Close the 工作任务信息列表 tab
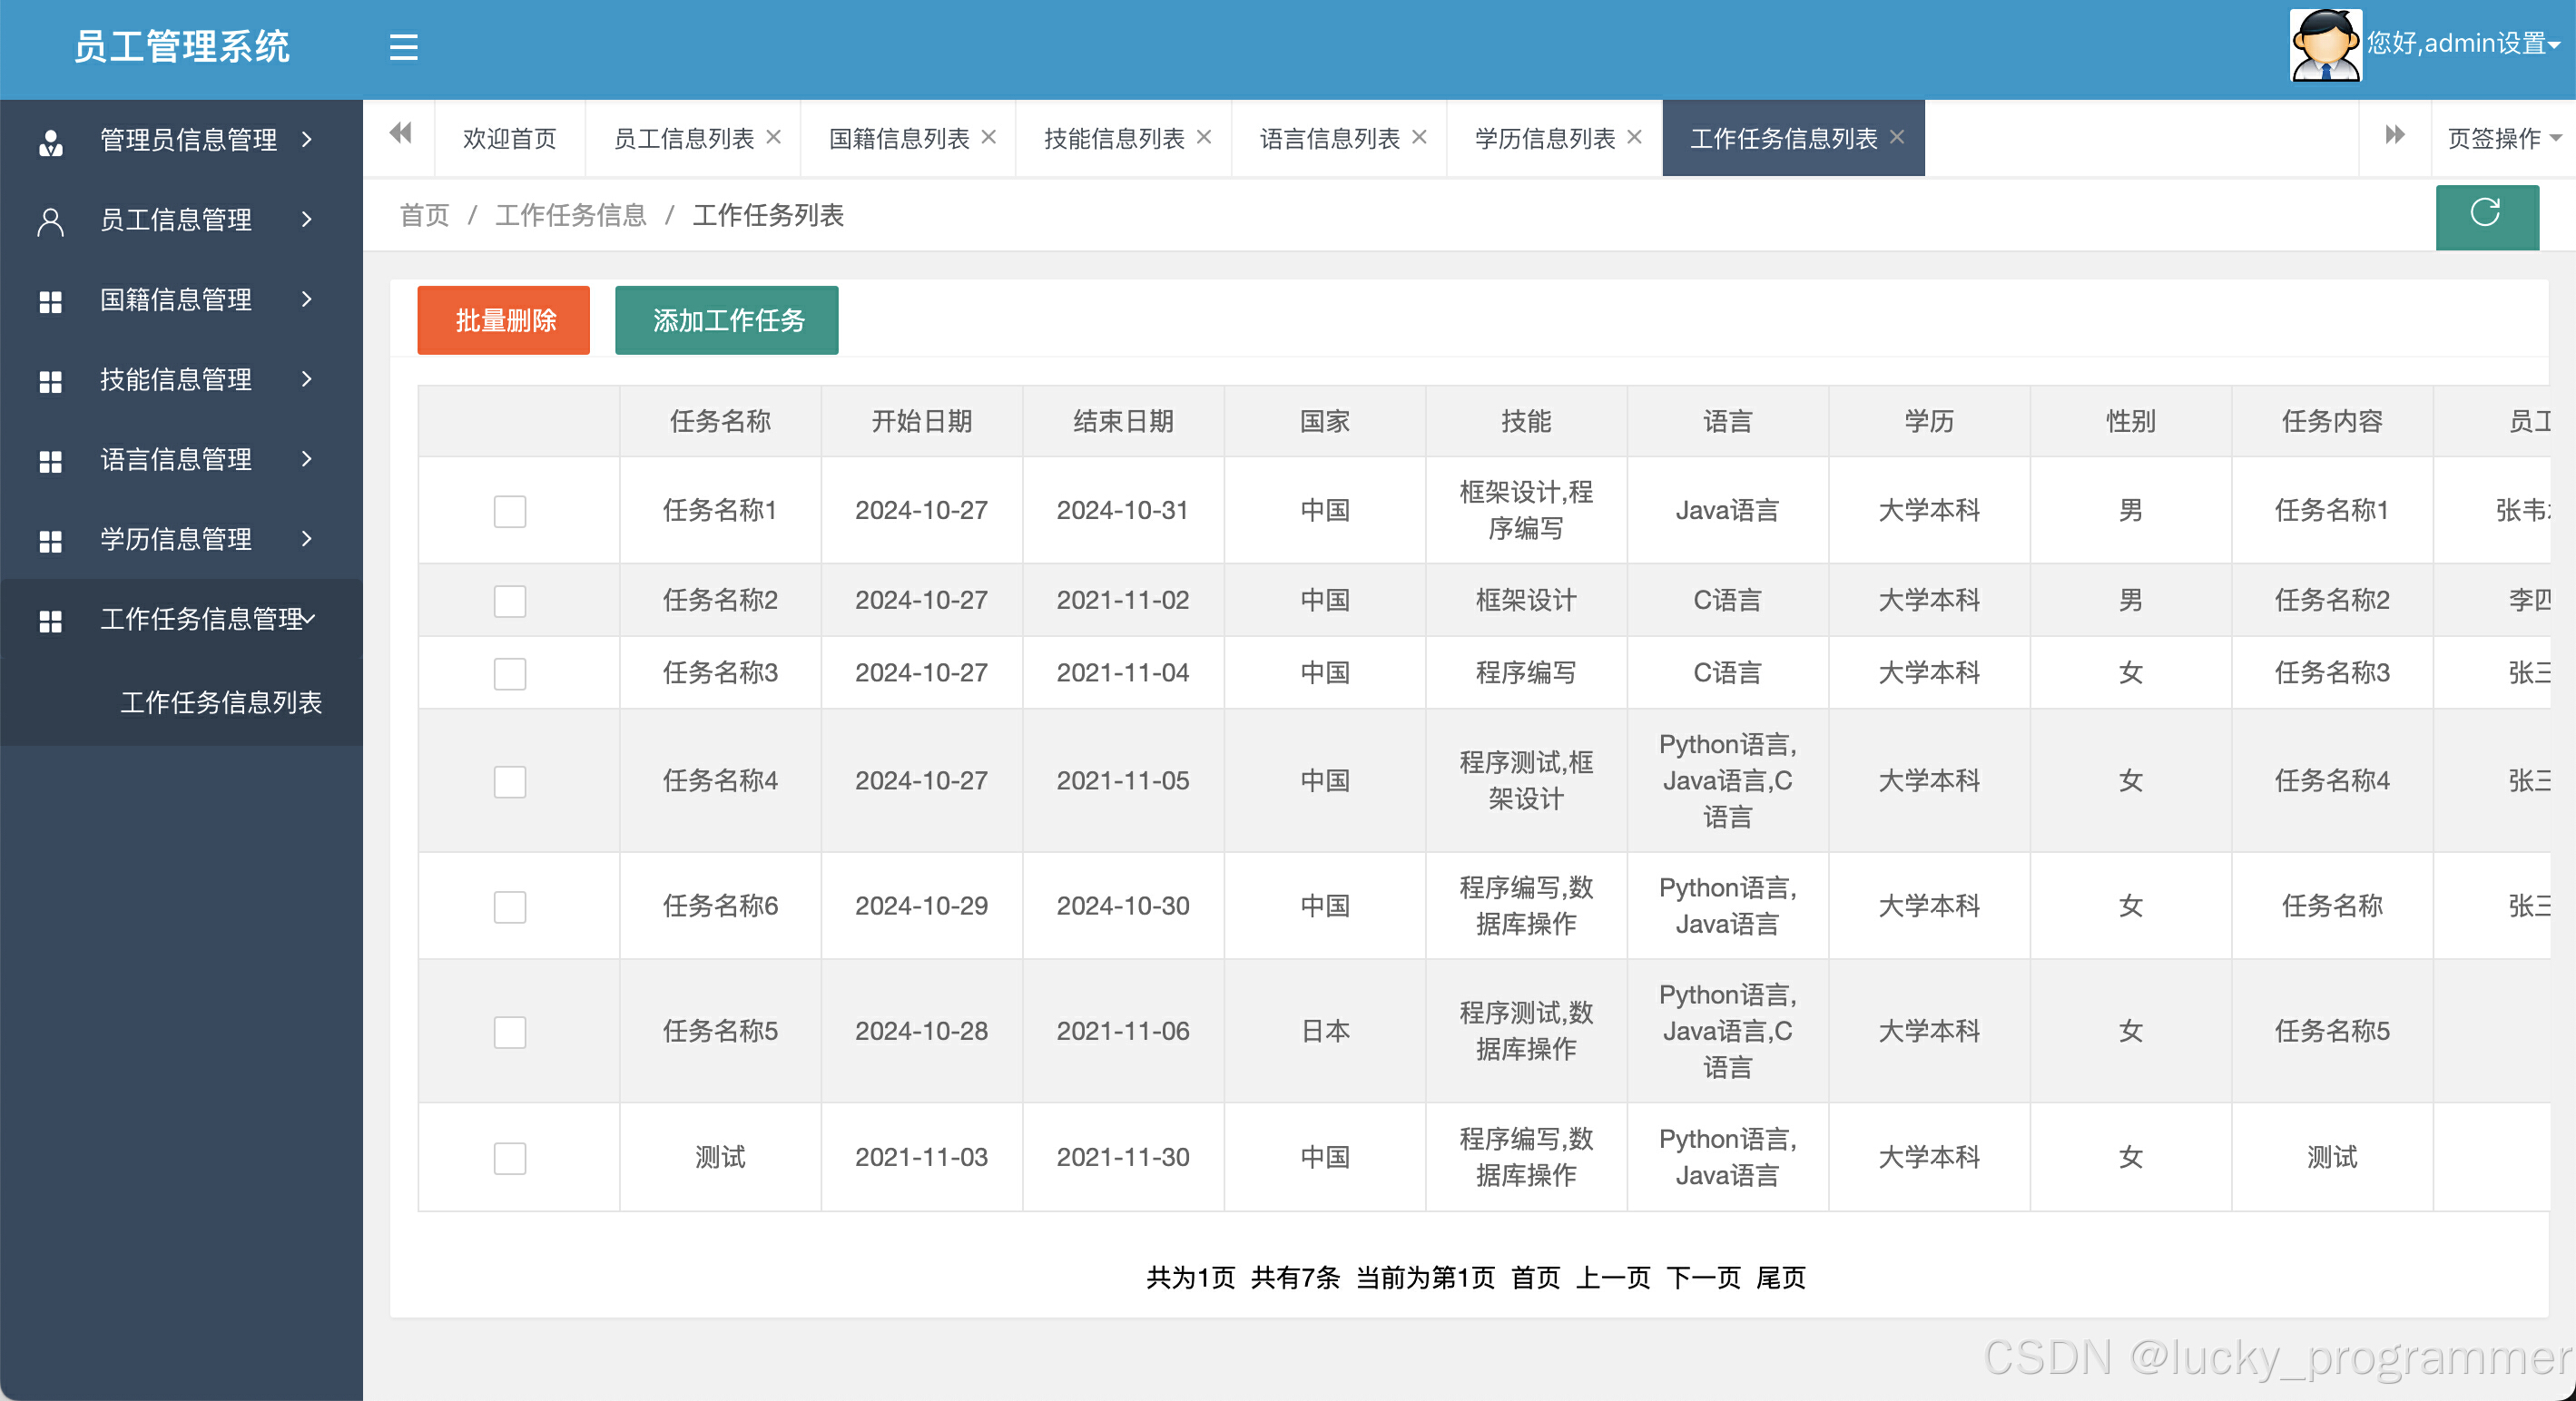The image size is (2576, 1401). tap(1897, 137)
